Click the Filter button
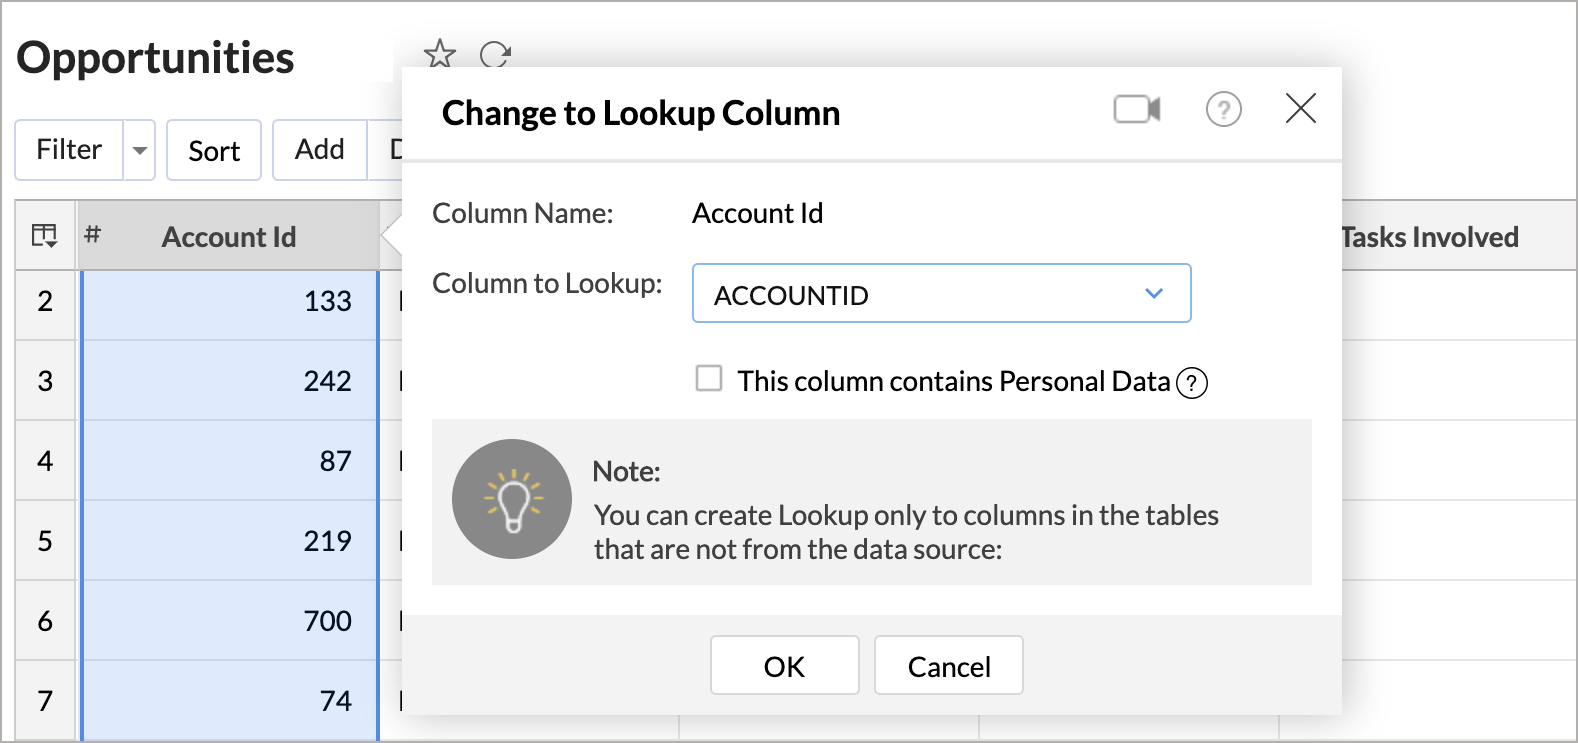Image resolution: width=1578 pixels, height=743 pixels. click(x=67, y=150)
